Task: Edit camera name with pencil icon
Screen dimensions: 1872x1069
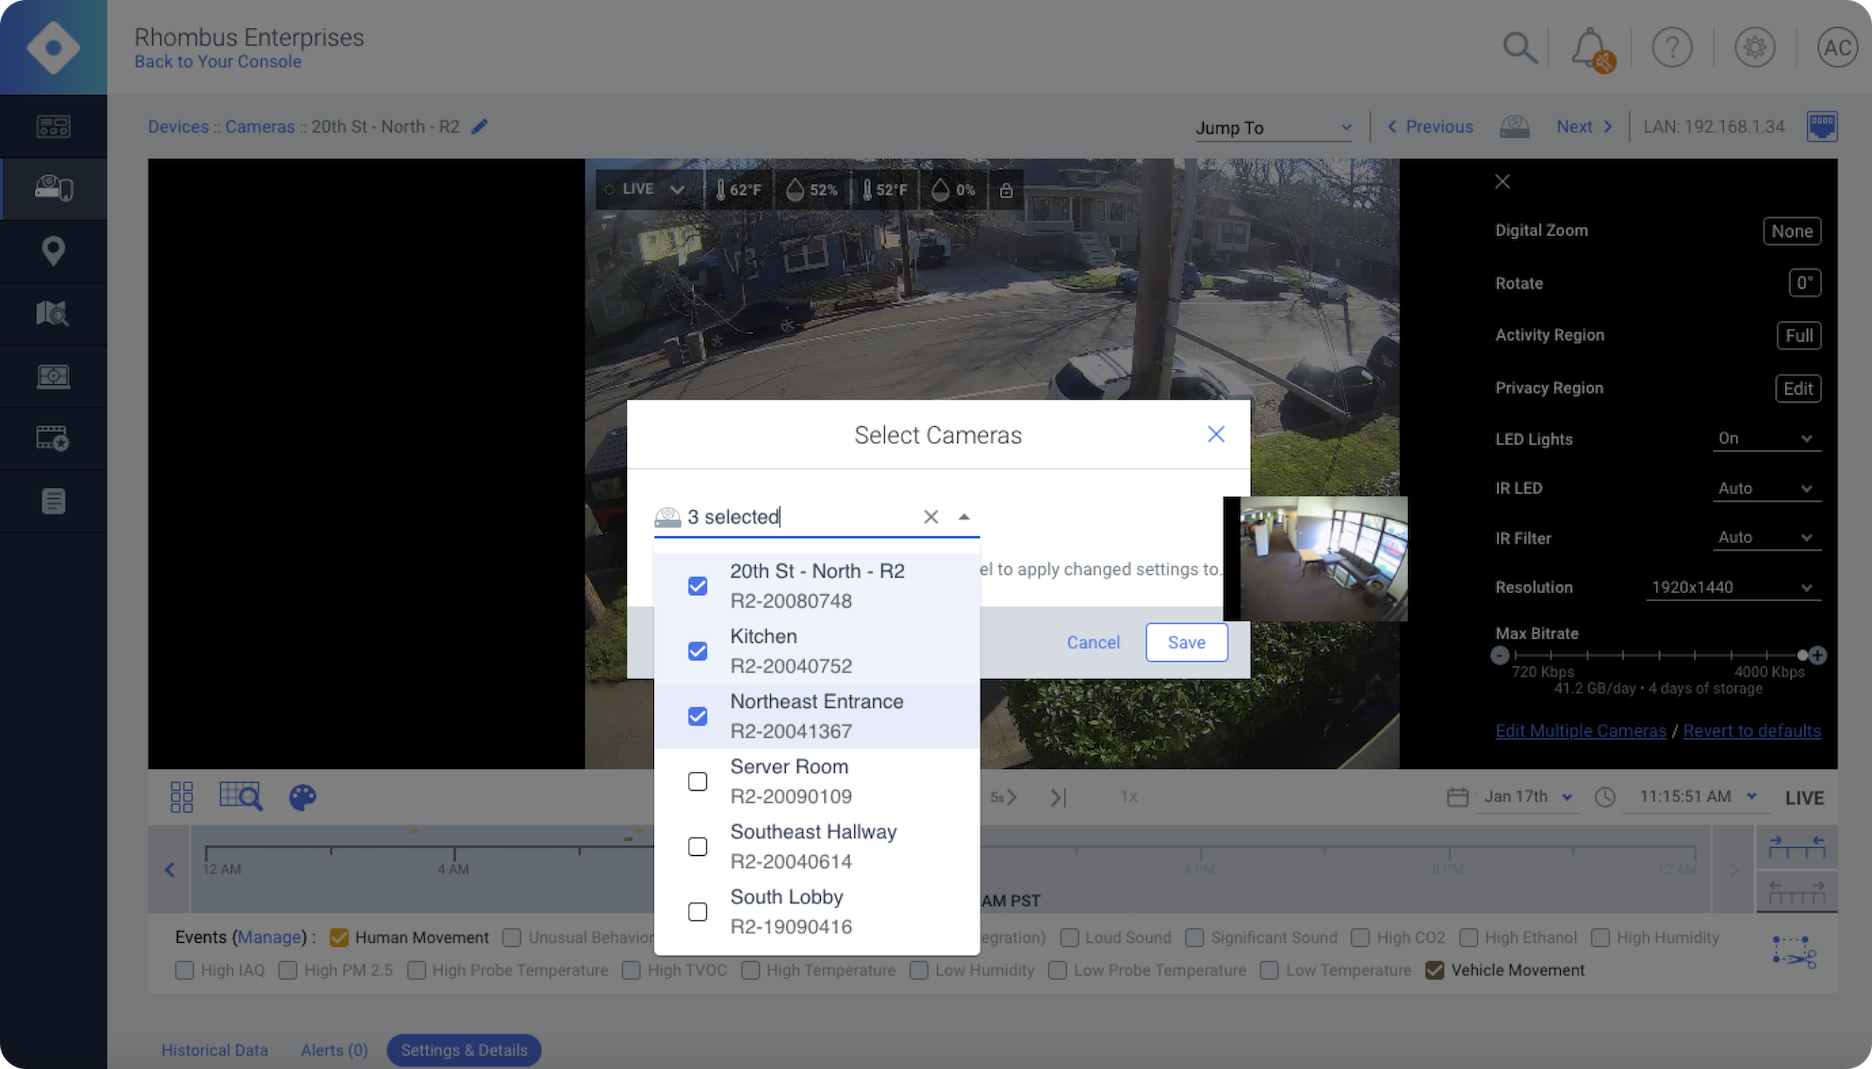Action: point(480,127)
